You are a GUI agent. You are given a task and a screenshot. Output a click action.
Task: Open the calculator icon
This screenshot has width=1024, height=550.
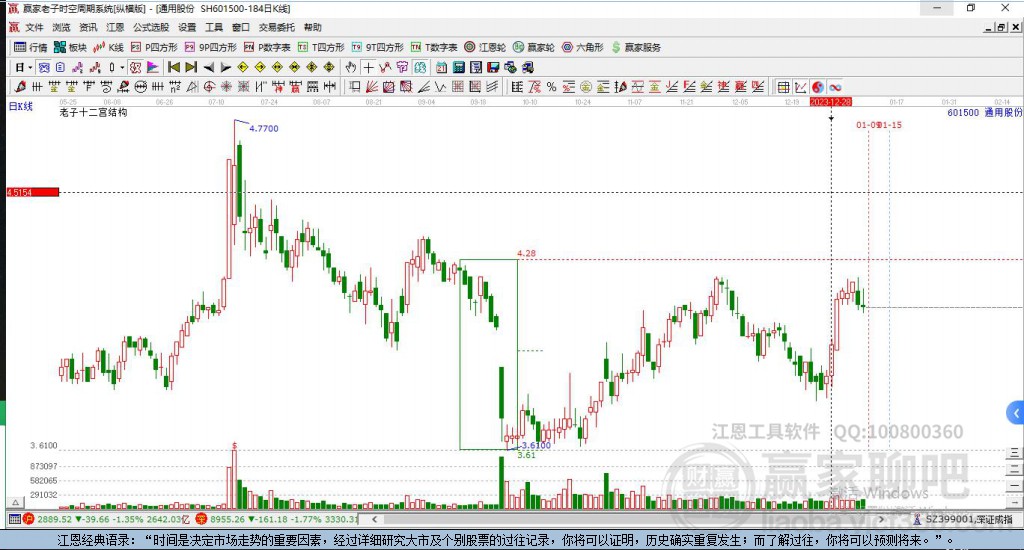458,67
